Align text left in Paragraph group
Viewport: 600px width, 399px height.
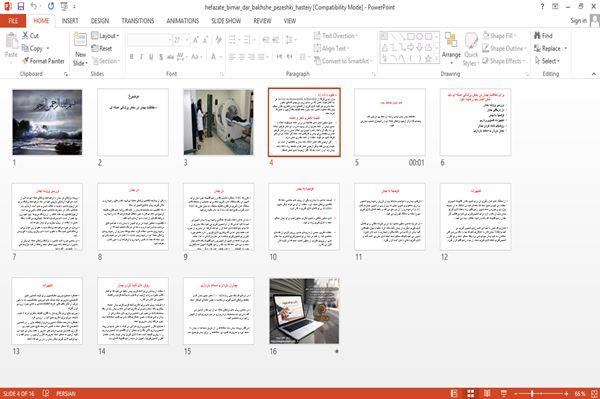click(x=232, y=57)
